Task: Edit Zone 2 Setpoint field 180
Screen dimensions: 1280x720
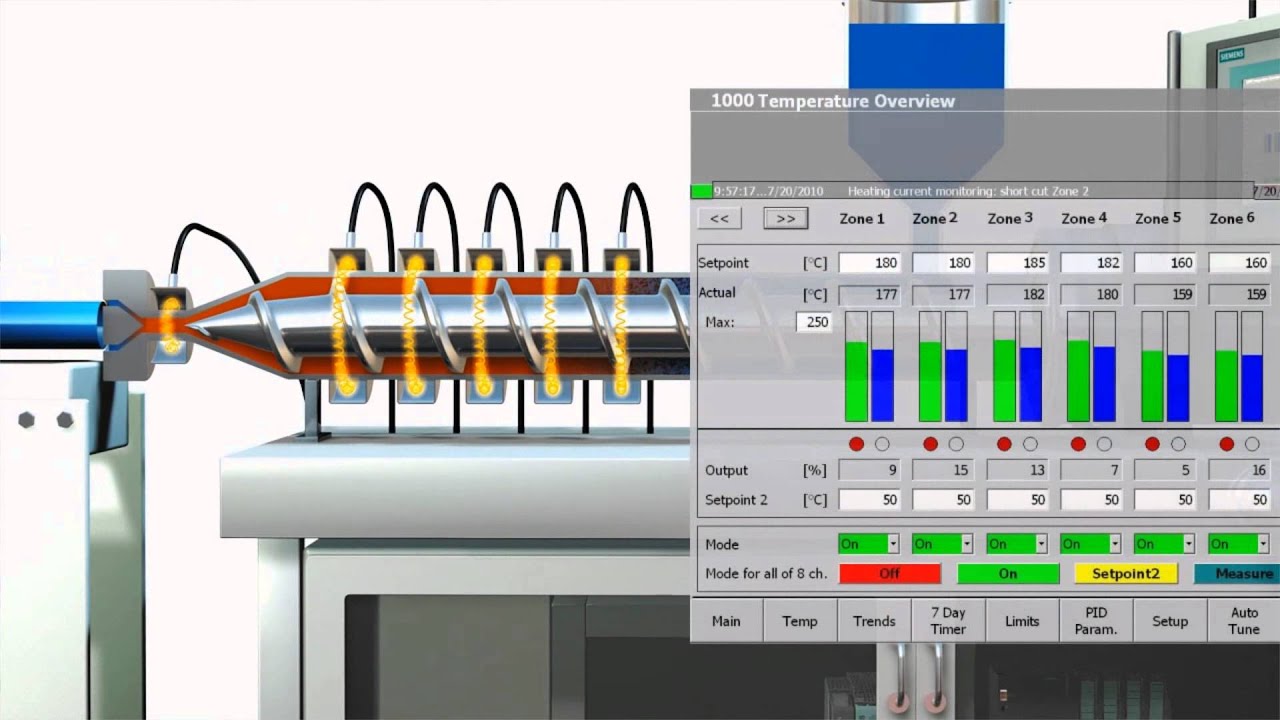Action: point(943,263)
